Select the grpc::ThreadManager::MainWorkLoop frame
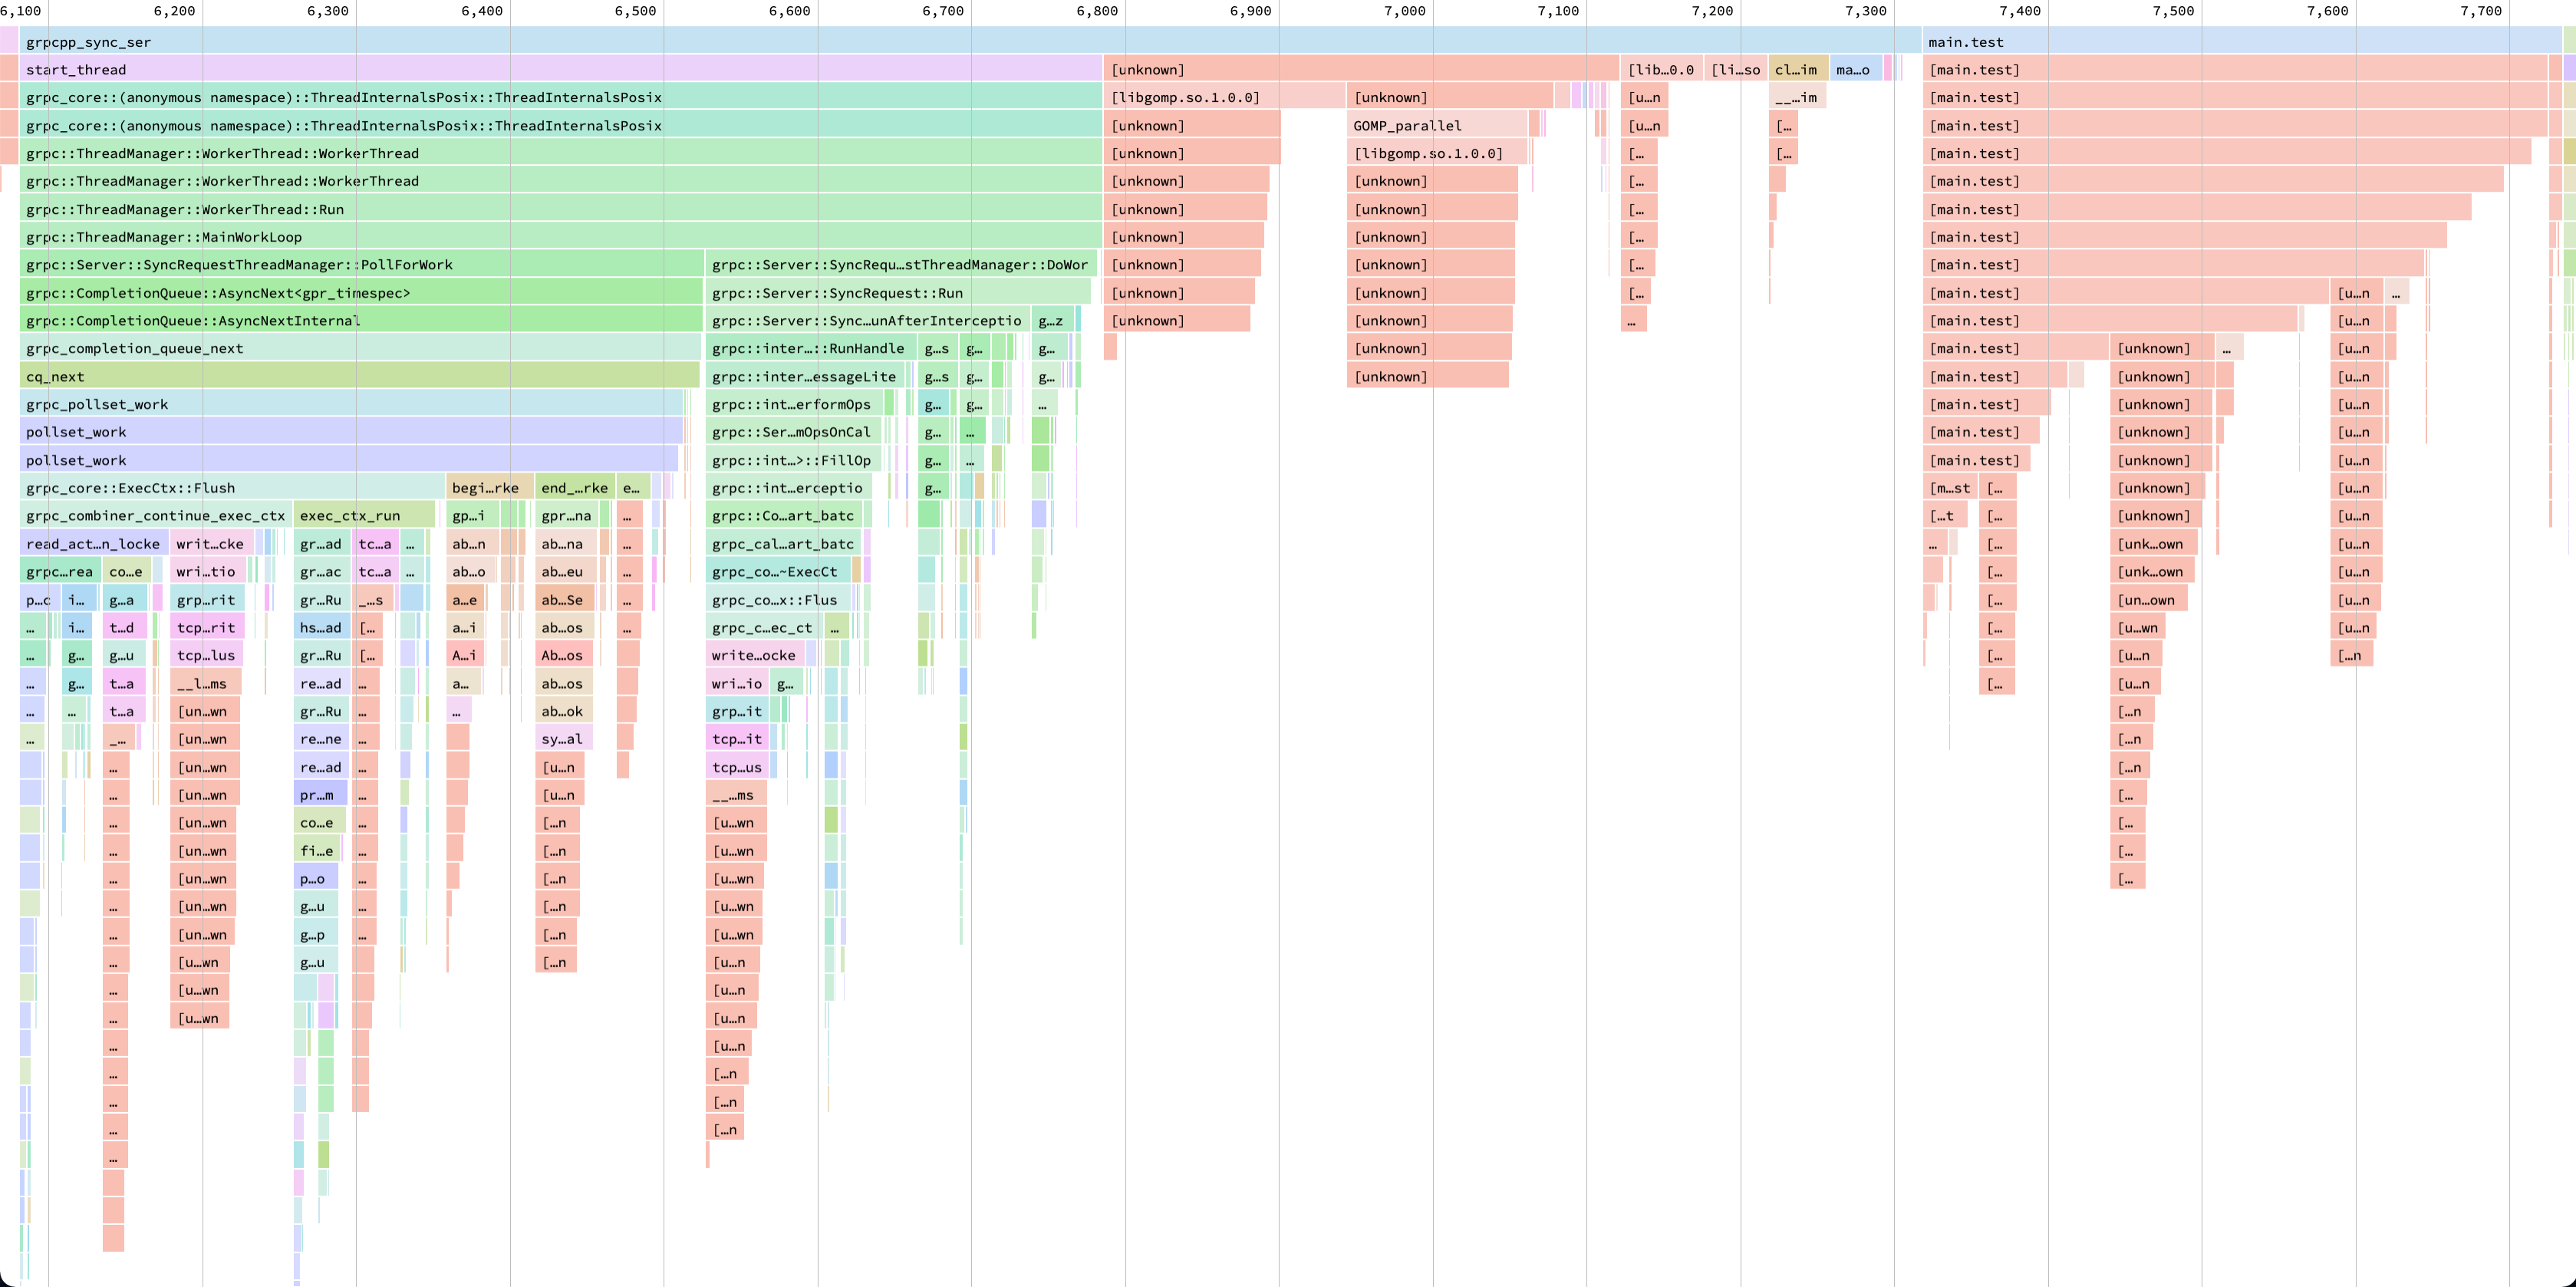The image size is (2576, 1287). [x=560, y=237]
